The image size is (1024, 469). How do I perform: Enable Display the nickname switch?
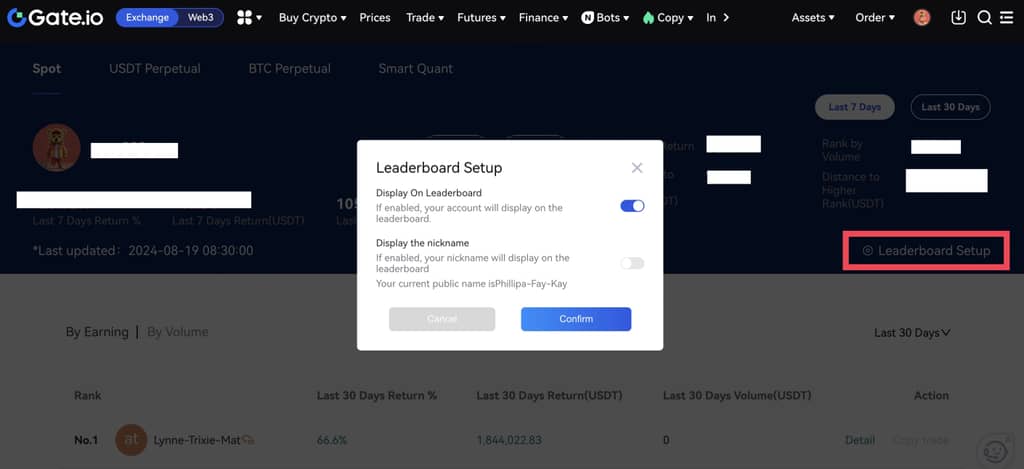[632, 263]
